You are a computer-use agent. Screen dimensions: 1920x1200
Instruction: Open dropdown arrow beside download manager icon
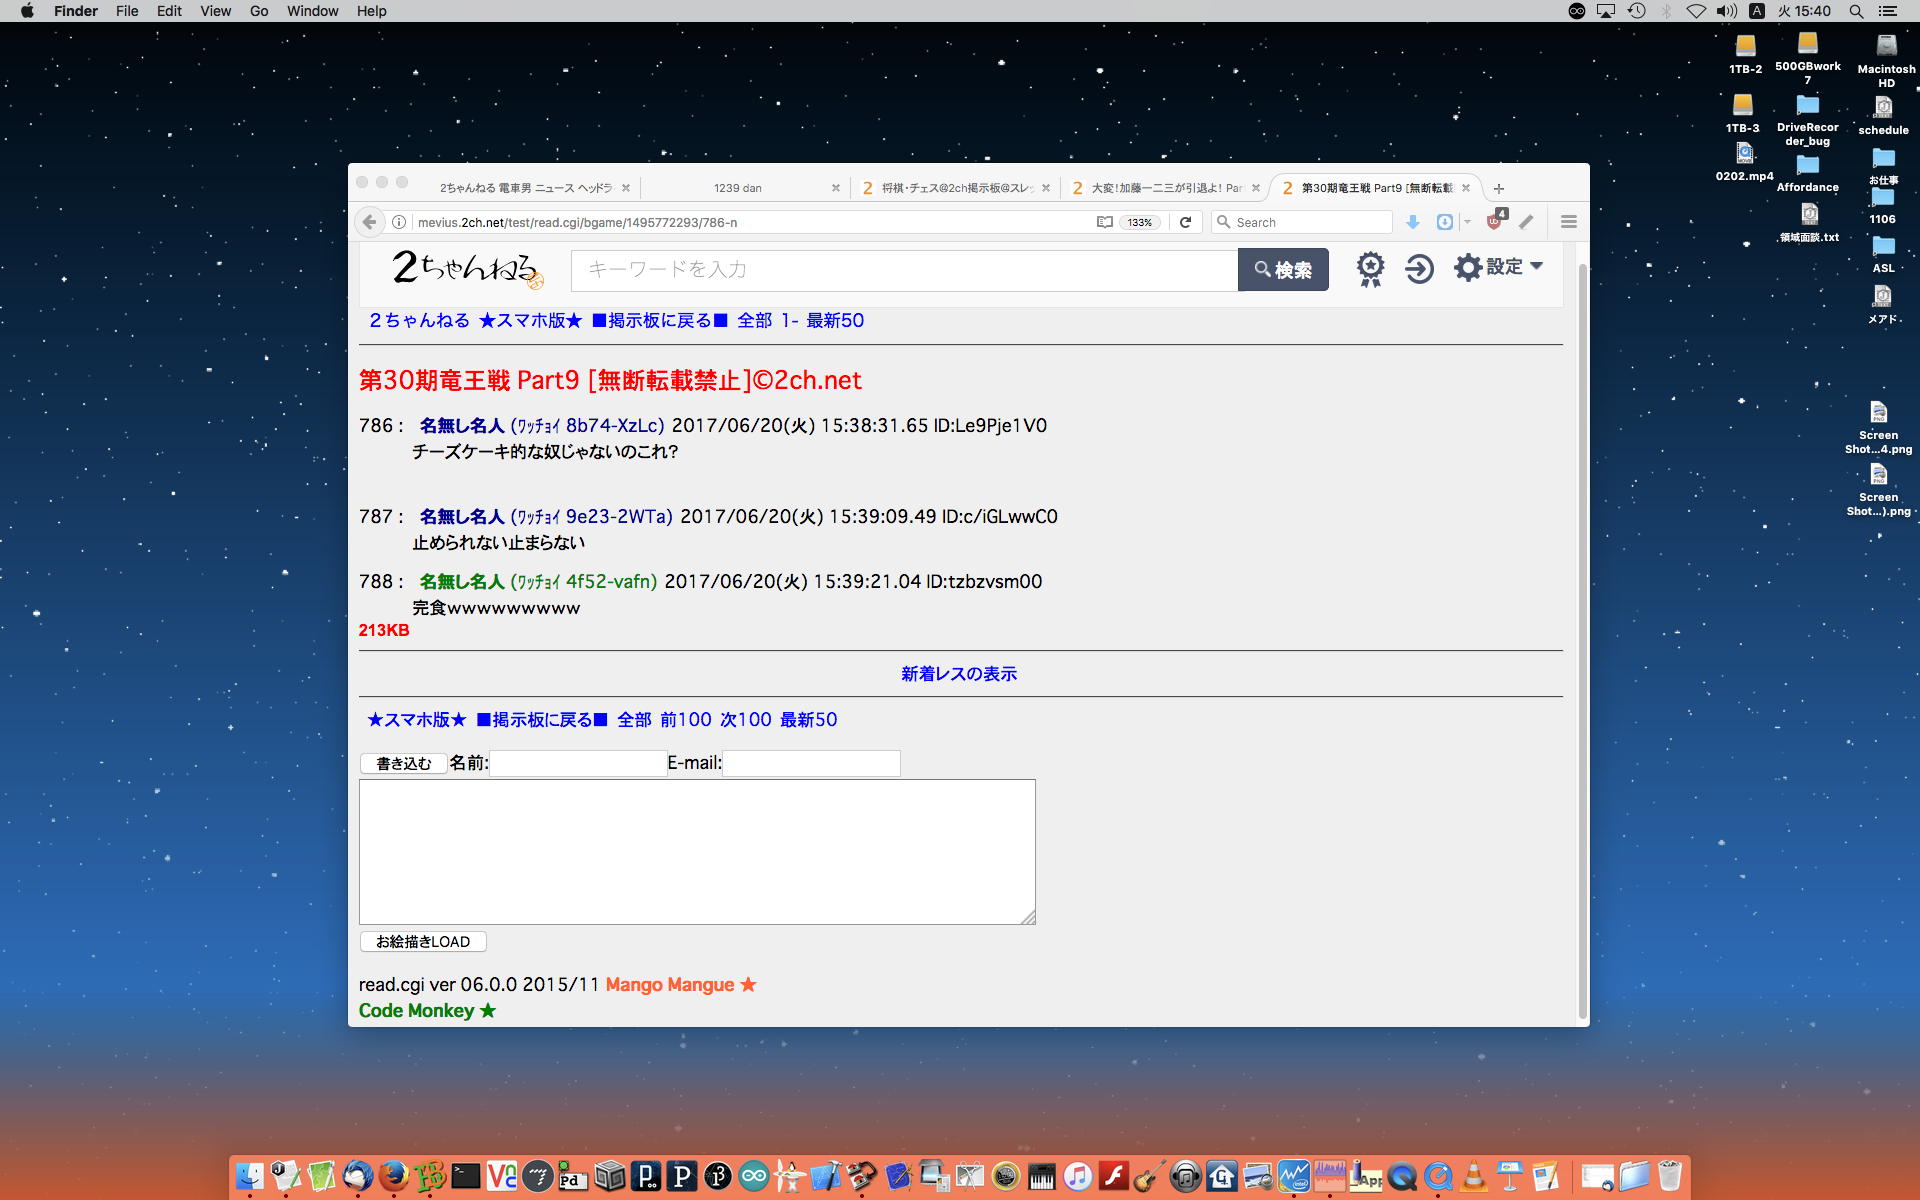1467,222
